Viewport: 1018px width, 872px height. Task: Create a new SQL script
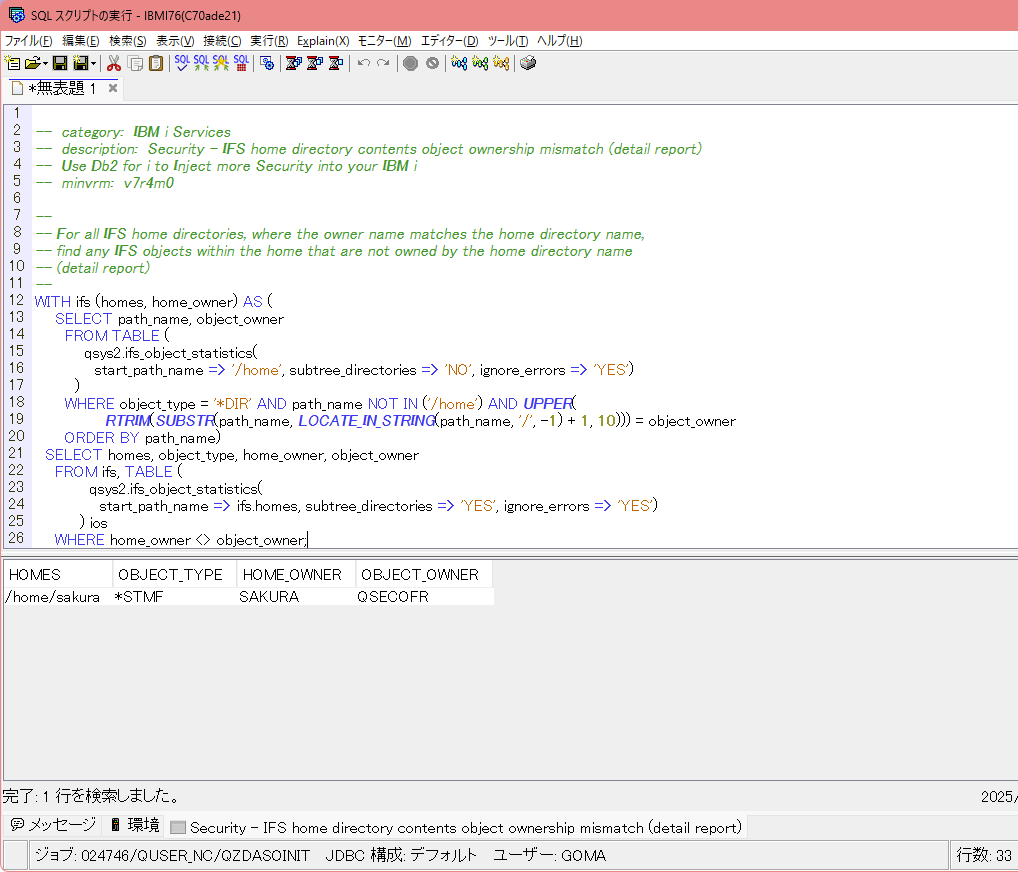[x=12, y=63]
